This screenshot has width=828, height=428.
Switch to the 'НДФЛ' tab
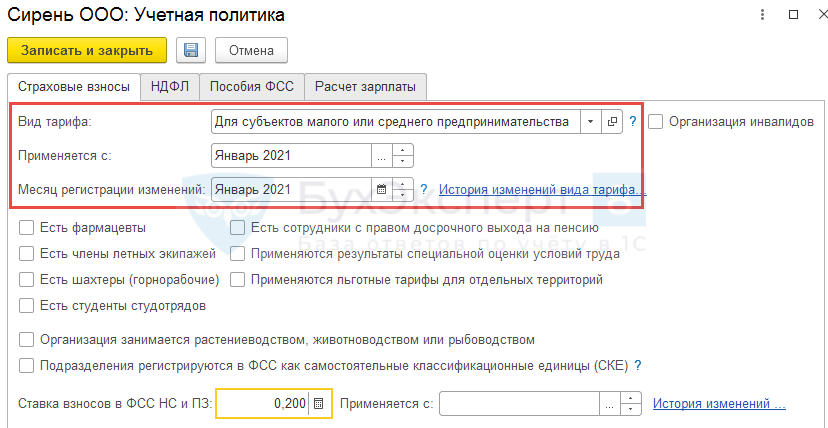click(x=170, y=86)
